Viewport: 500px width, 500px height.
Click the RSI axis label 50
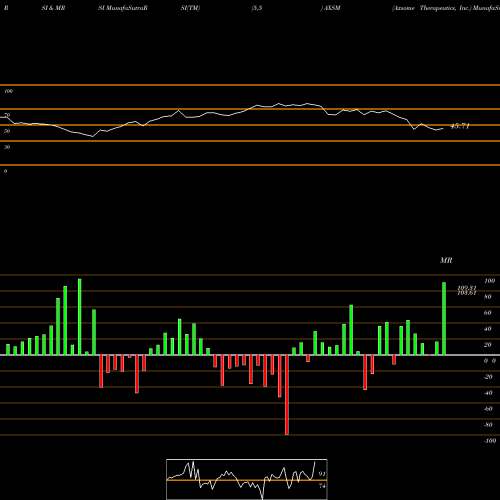(7, 131)
